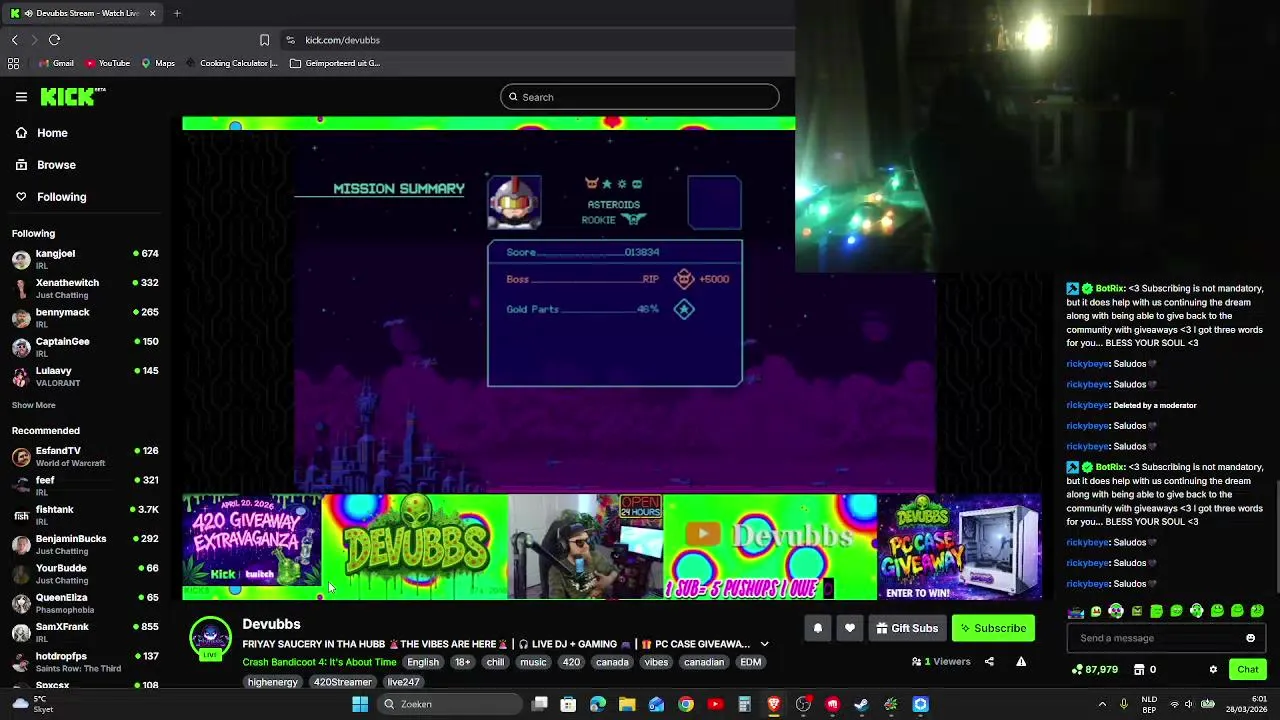This screenshot has height=720, width=1280.
Task: Open the Kick hamburger sidebar menu
Action: point(21,97)
